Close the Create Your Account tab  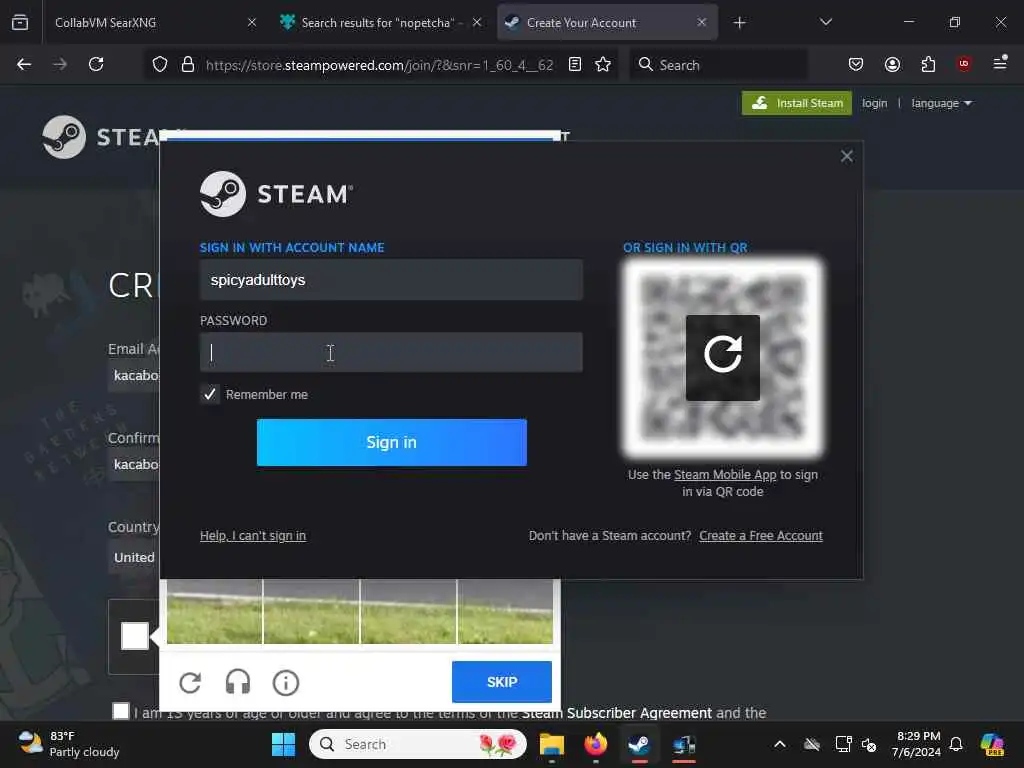[x=701, y=22]
